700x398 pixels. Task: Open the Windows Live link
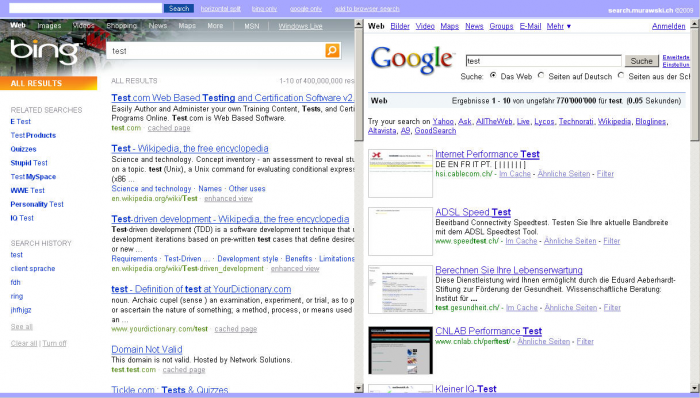[x=300, y=26]
